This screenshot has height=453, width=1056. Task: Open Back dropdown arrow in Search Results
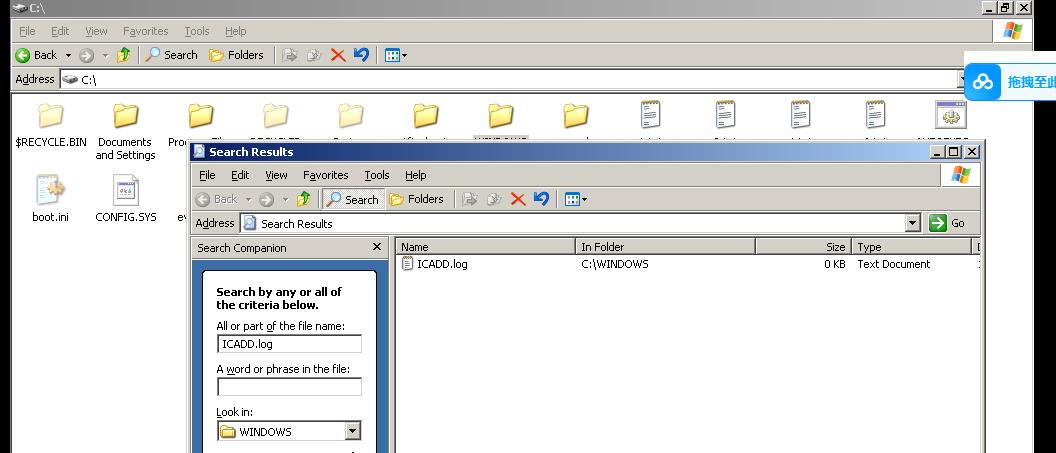point(249,199)
